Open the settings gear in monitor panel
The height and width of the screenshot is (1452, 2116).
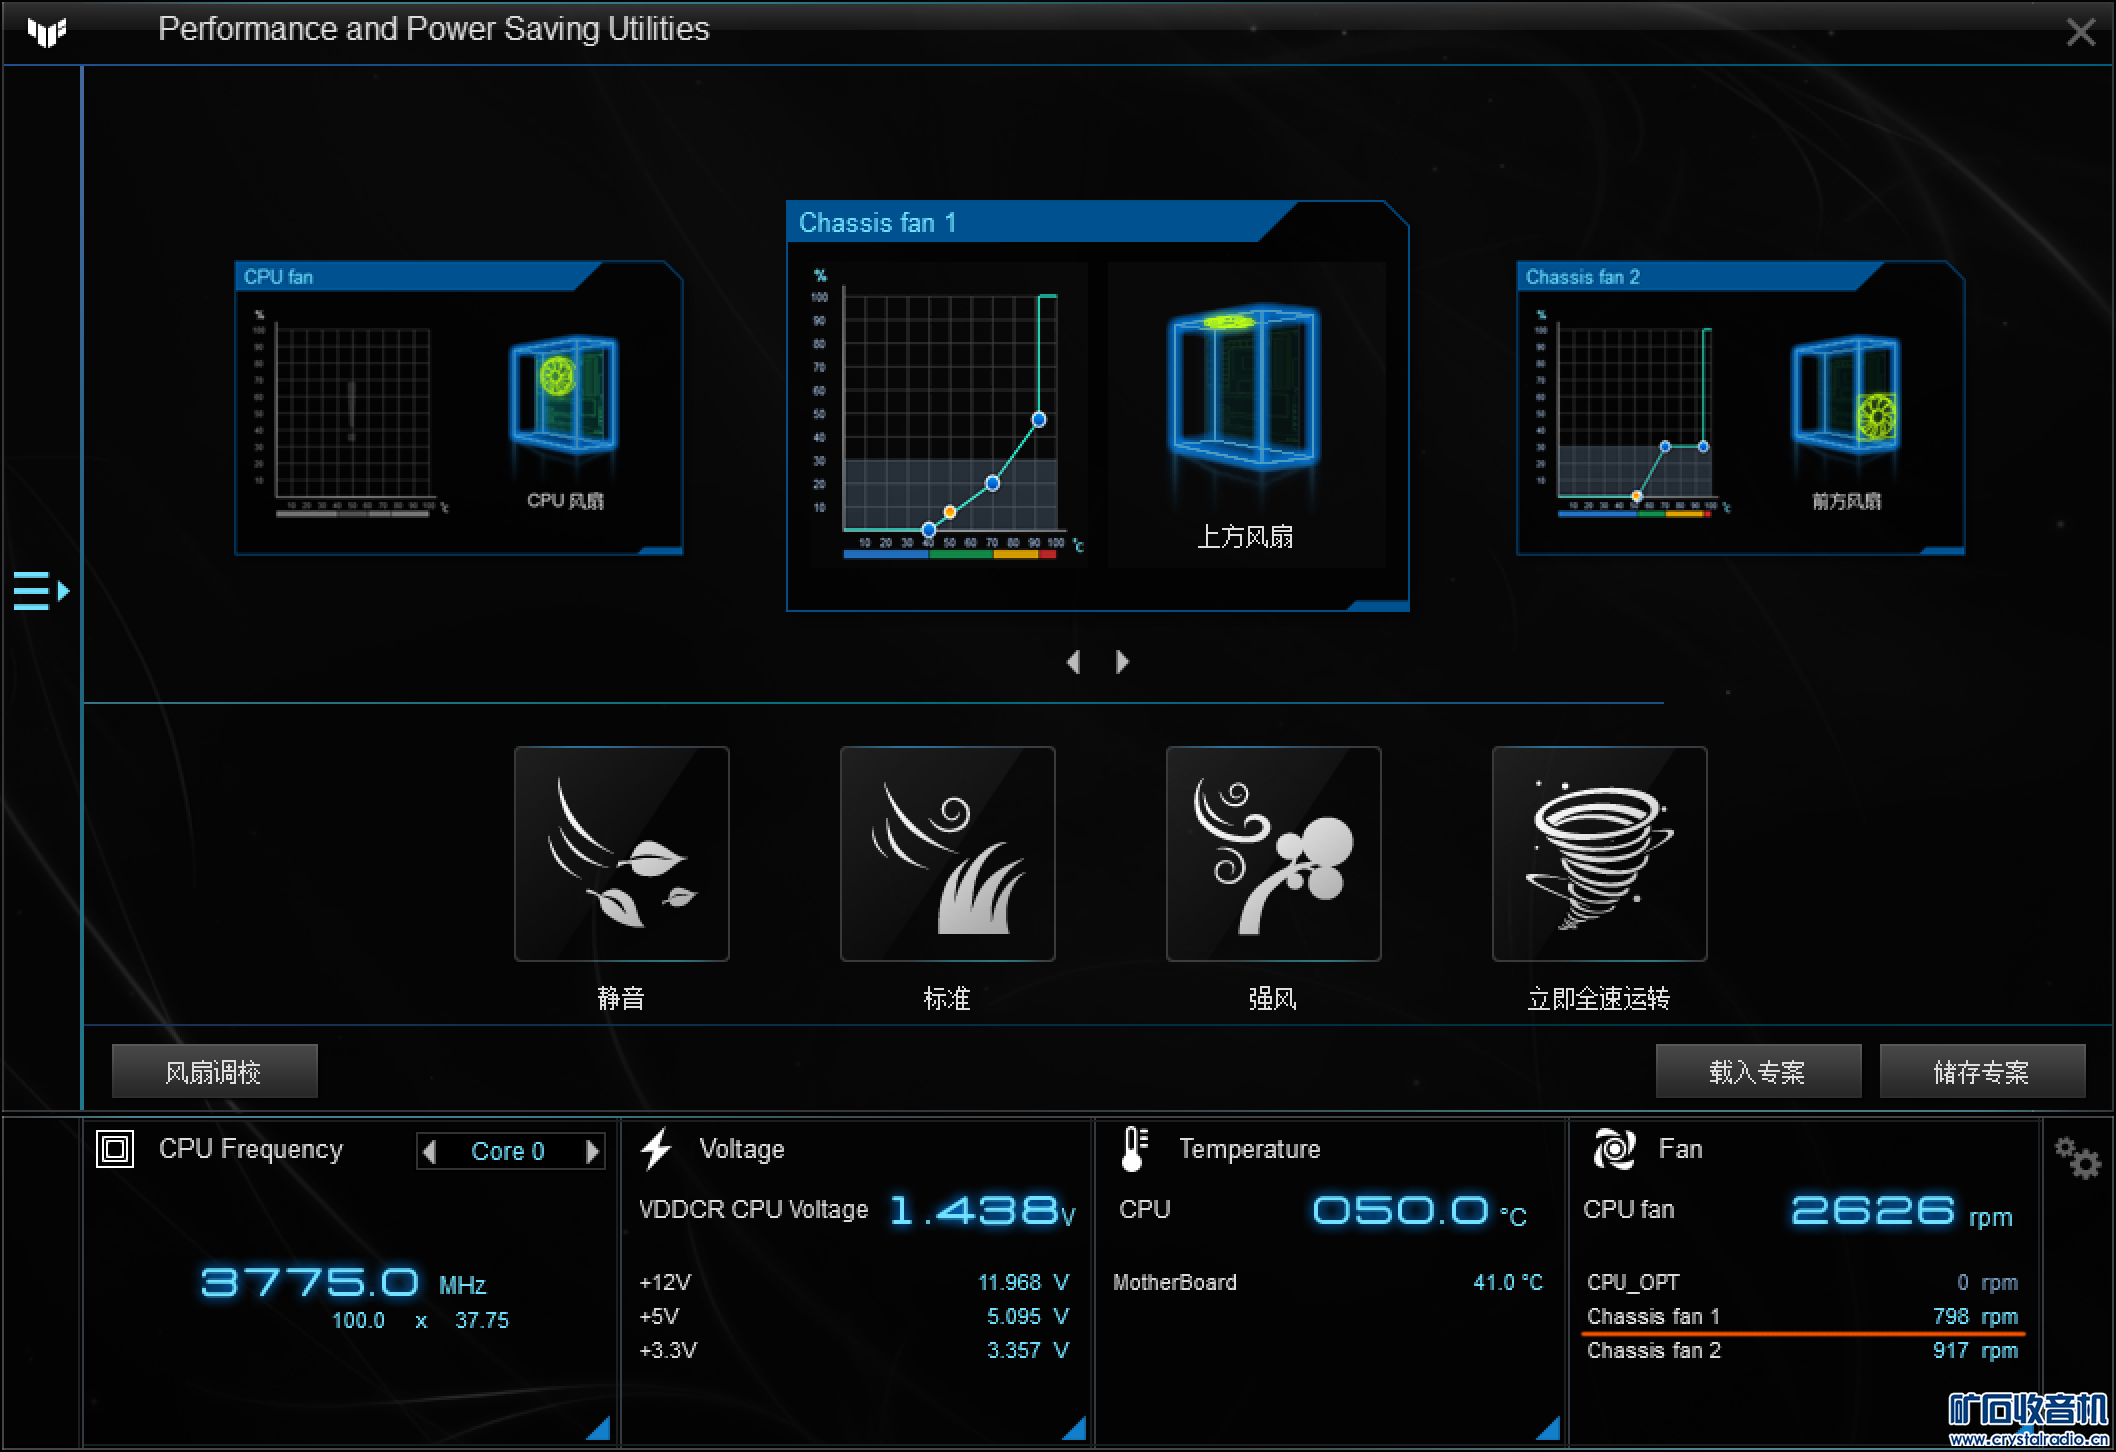click(2077, 1158)
